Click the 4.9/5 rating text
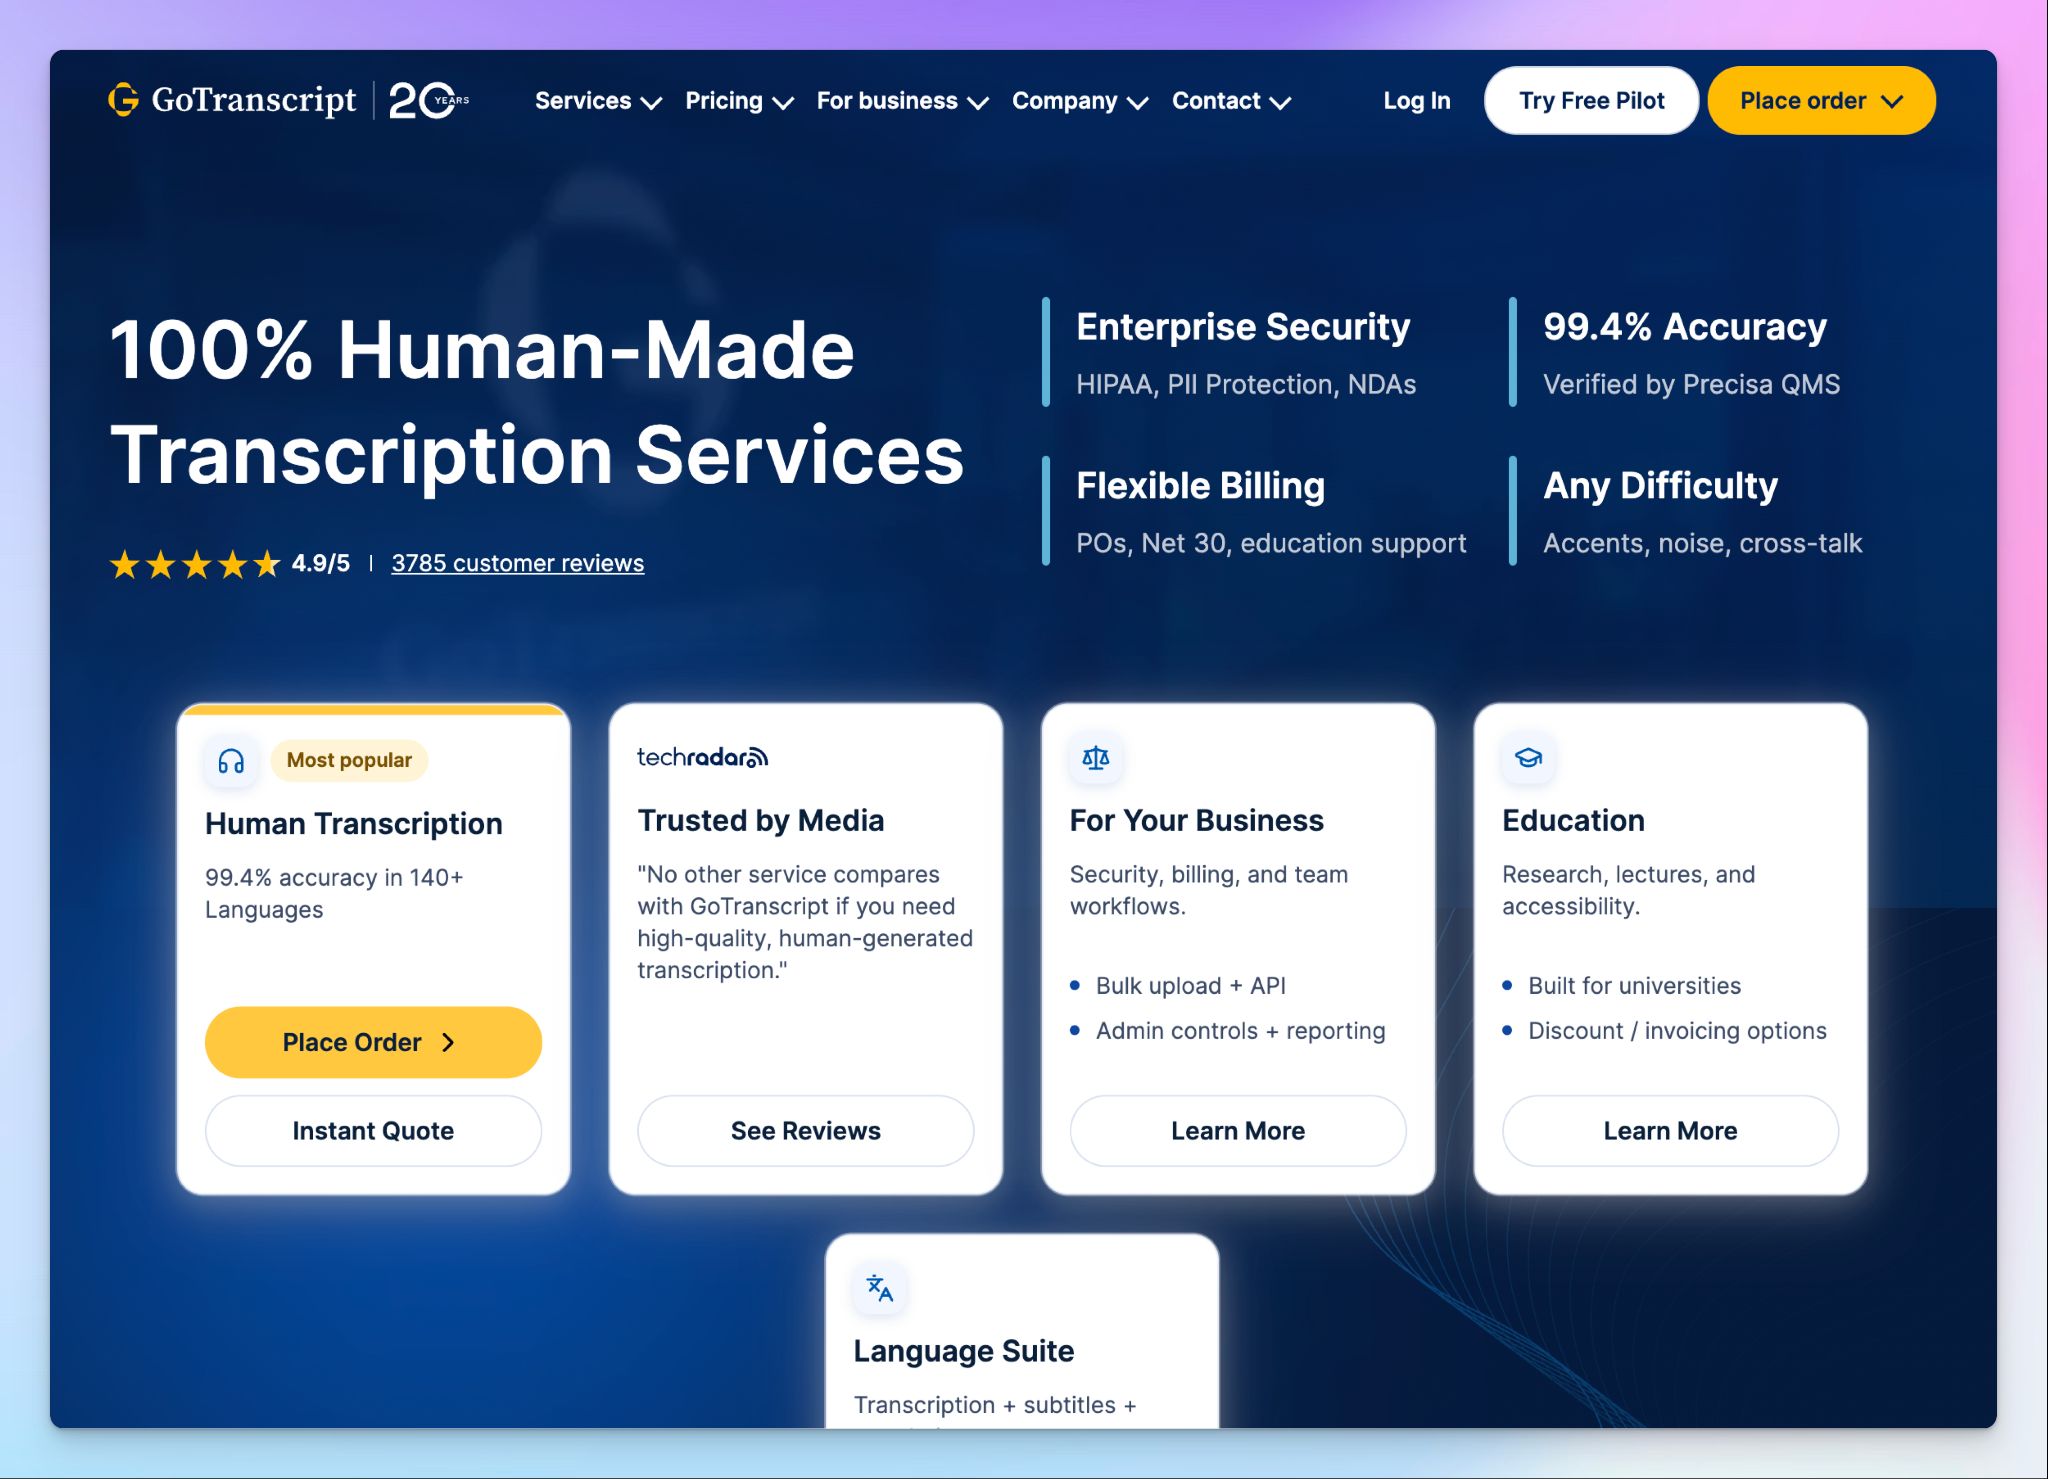Screen dimensions: 2048x1479 (x=321, y=563)
